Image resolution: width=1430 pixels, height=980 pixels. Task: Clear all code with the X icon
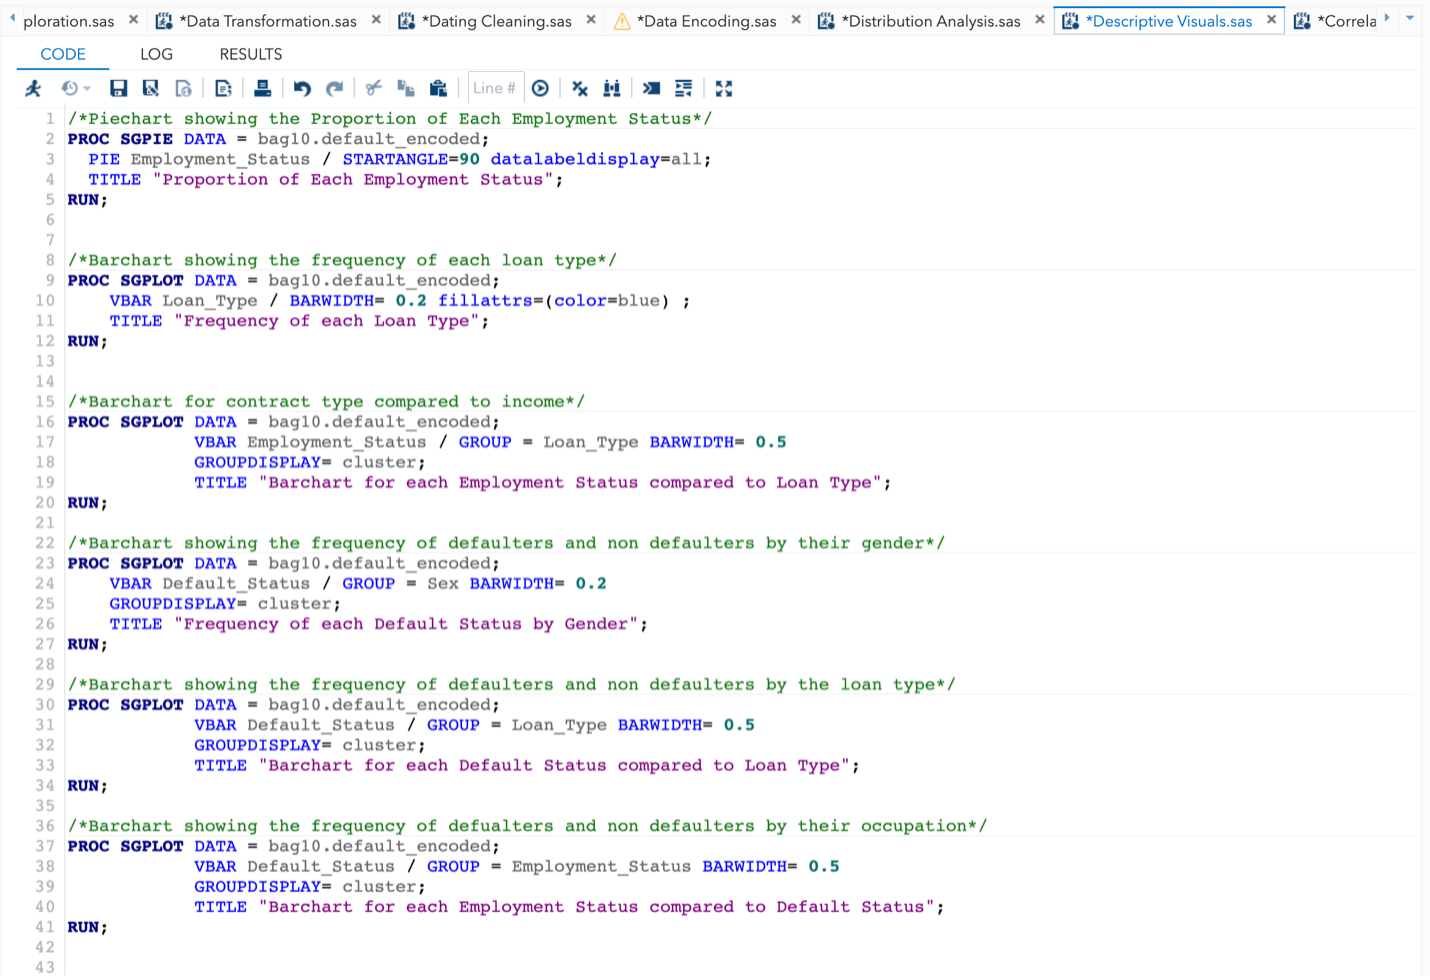click(x=580, y=88)
